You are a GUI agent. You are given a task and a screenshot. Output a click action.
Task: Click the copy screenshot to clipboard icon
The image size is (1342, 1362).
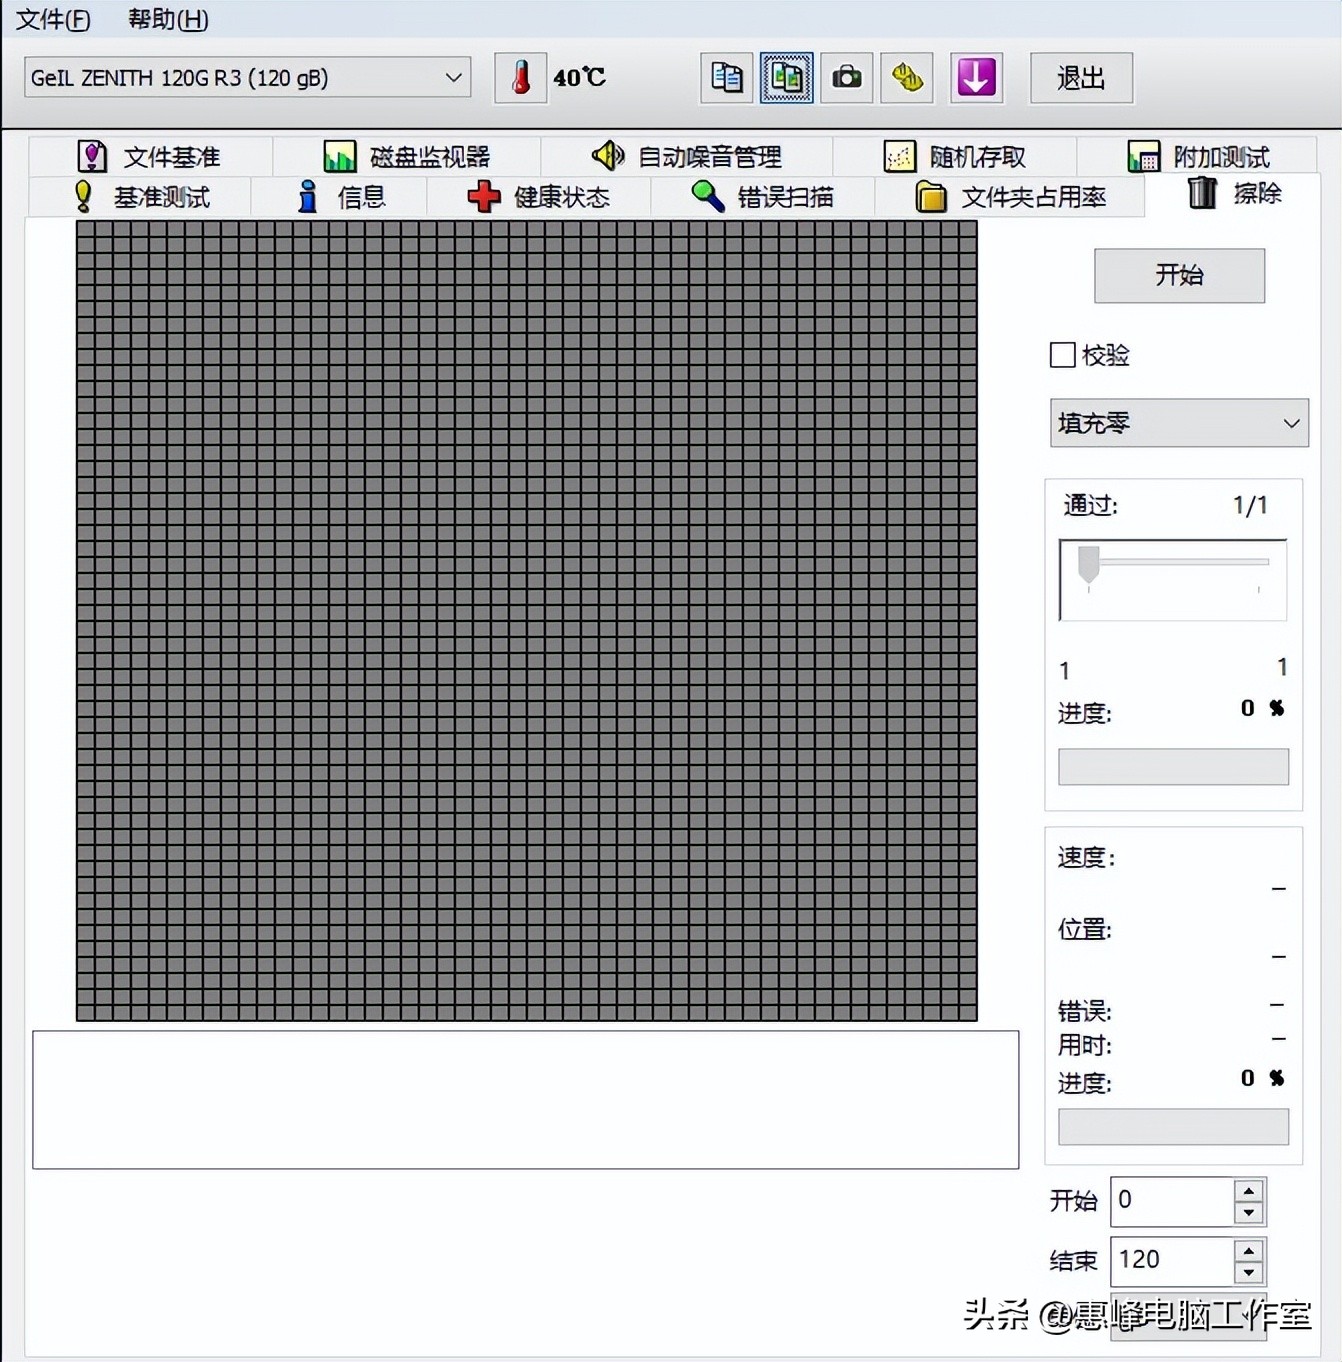(787, 78)
